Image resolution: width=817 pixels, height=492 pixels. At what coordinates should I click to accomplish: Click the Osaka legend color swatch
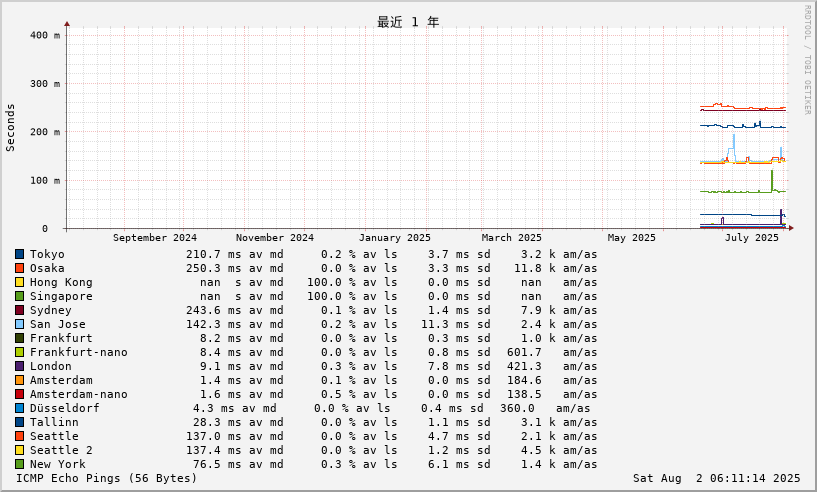19,268
